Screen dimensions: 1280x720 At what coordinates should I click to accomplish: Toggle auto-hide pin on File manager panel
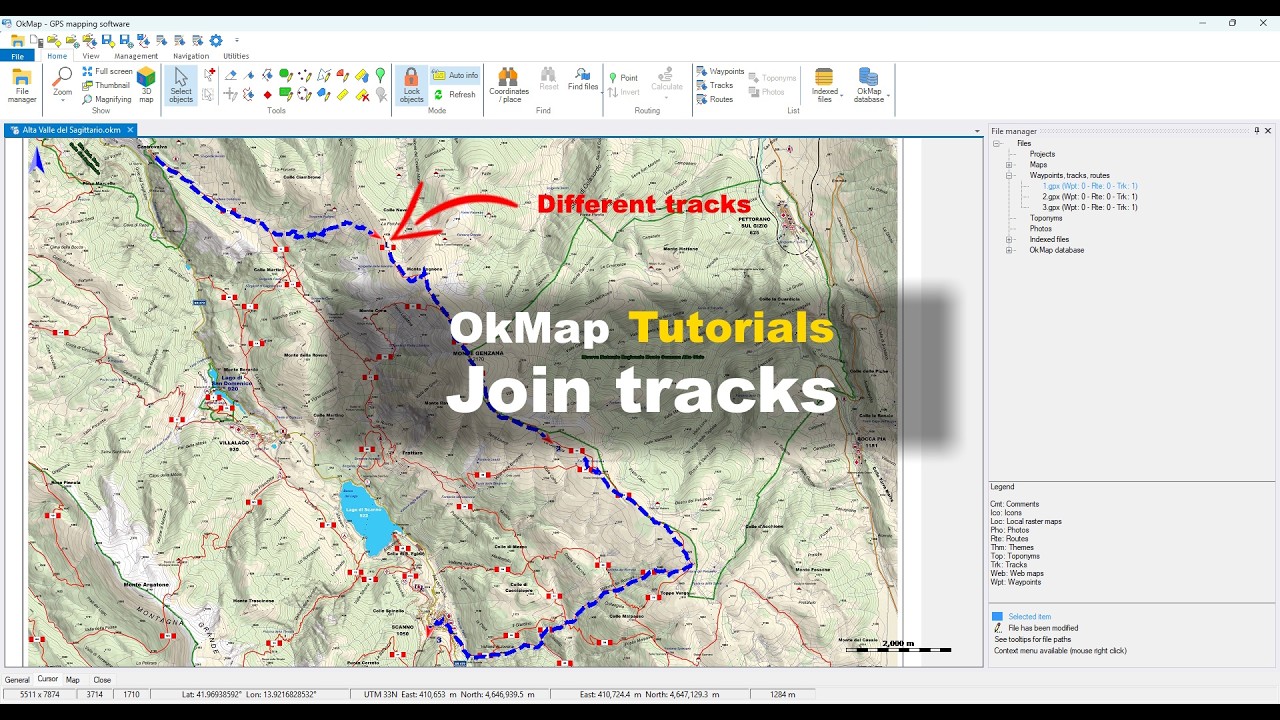click(1257, 131)
